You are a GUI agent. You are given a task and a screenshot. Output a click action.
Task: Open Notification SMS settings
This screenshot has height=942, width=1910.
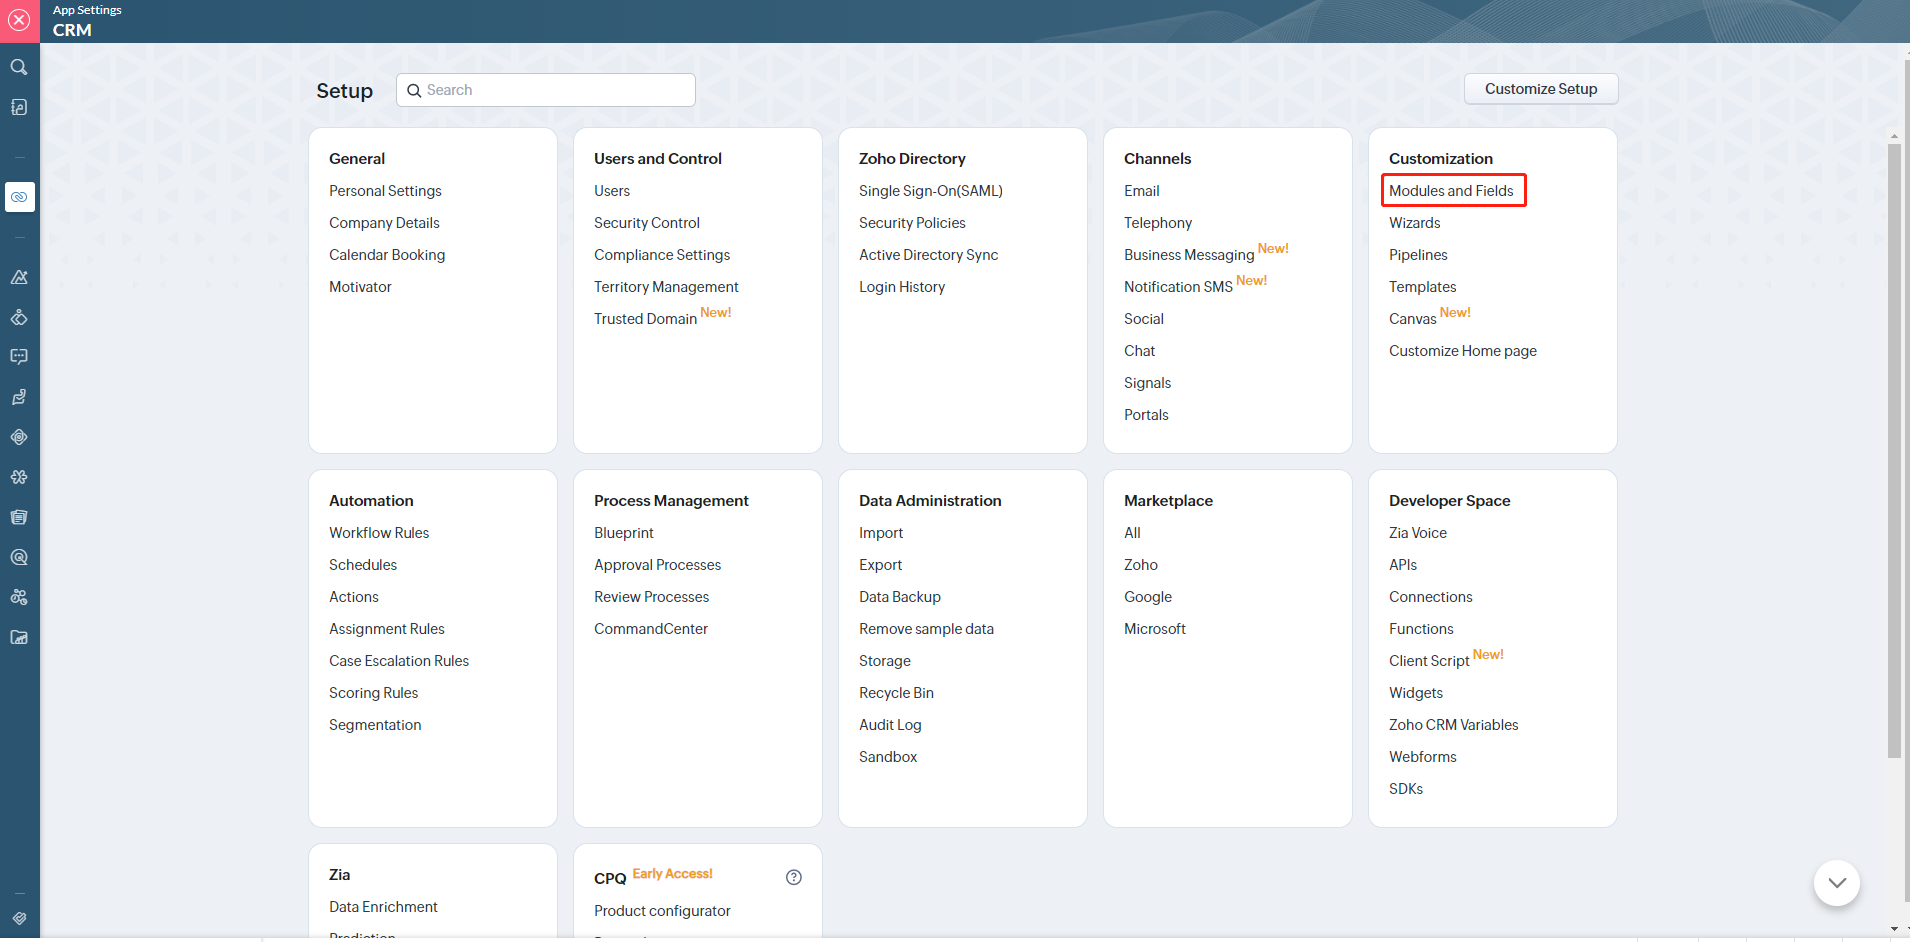click(x=1178, y=287)
